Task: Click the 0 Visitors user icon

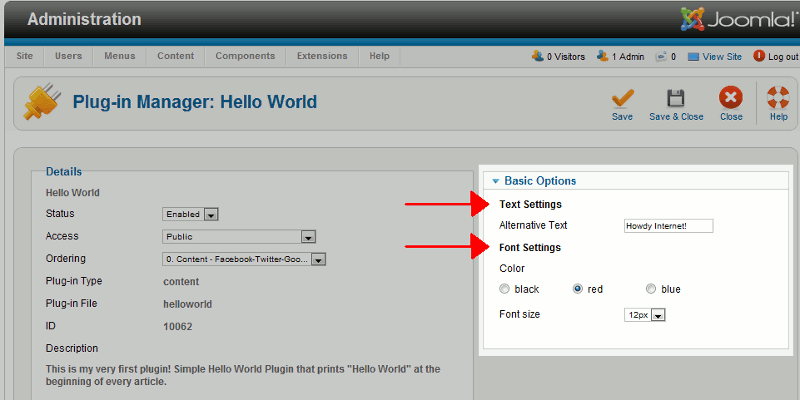Action: 538,56
